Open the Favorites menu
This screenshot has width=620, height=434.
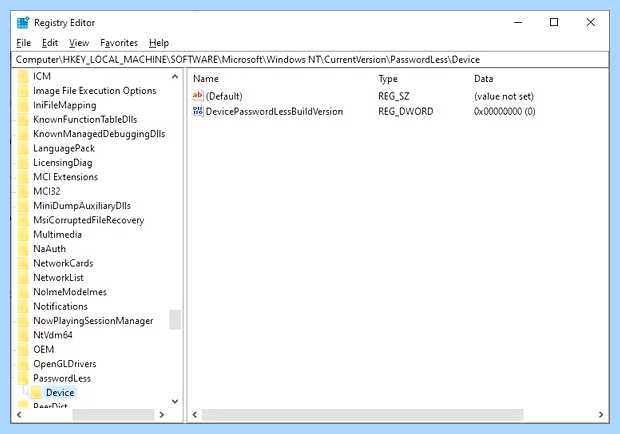point(119,43)
